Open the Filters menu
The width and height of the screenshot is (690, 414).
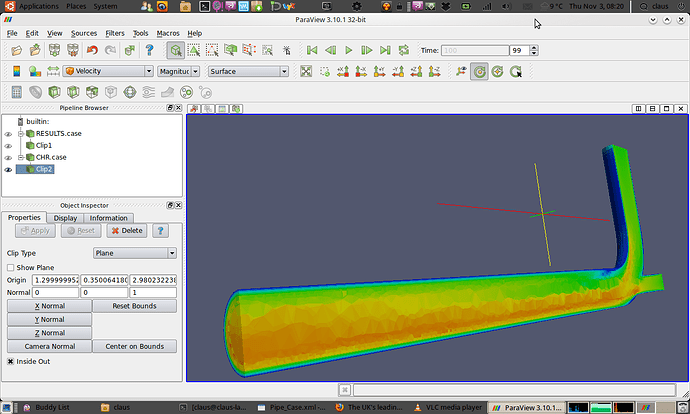(x=115, y=33)
